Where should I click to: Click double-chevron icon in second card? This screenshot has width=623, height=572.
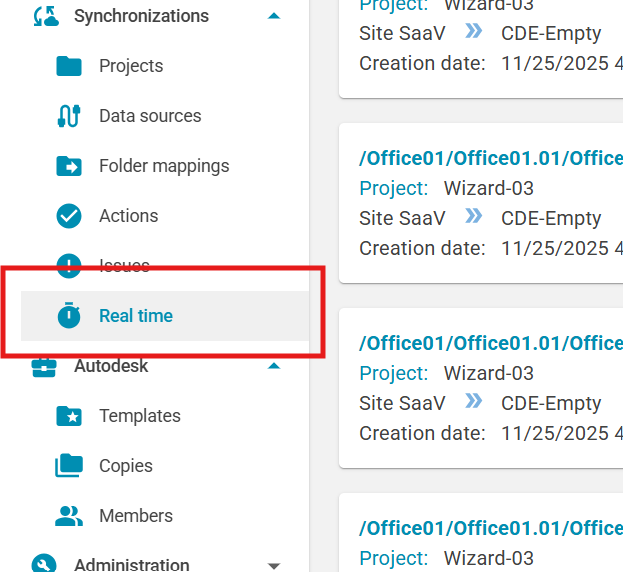click(x=474, y=216)
